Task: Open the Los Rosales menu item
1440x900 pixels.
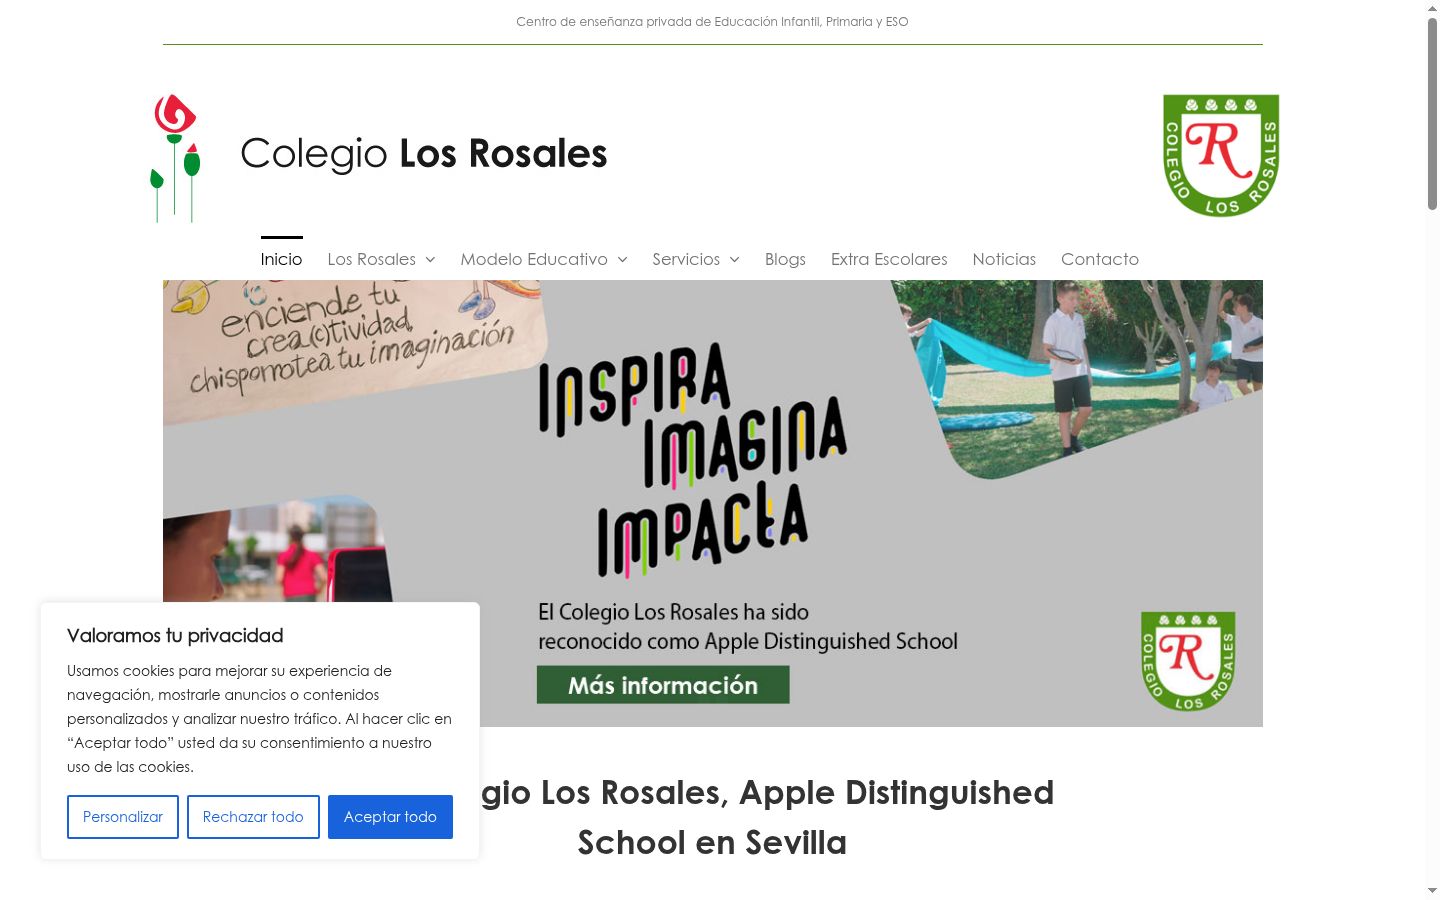Action: pos(371,259)
